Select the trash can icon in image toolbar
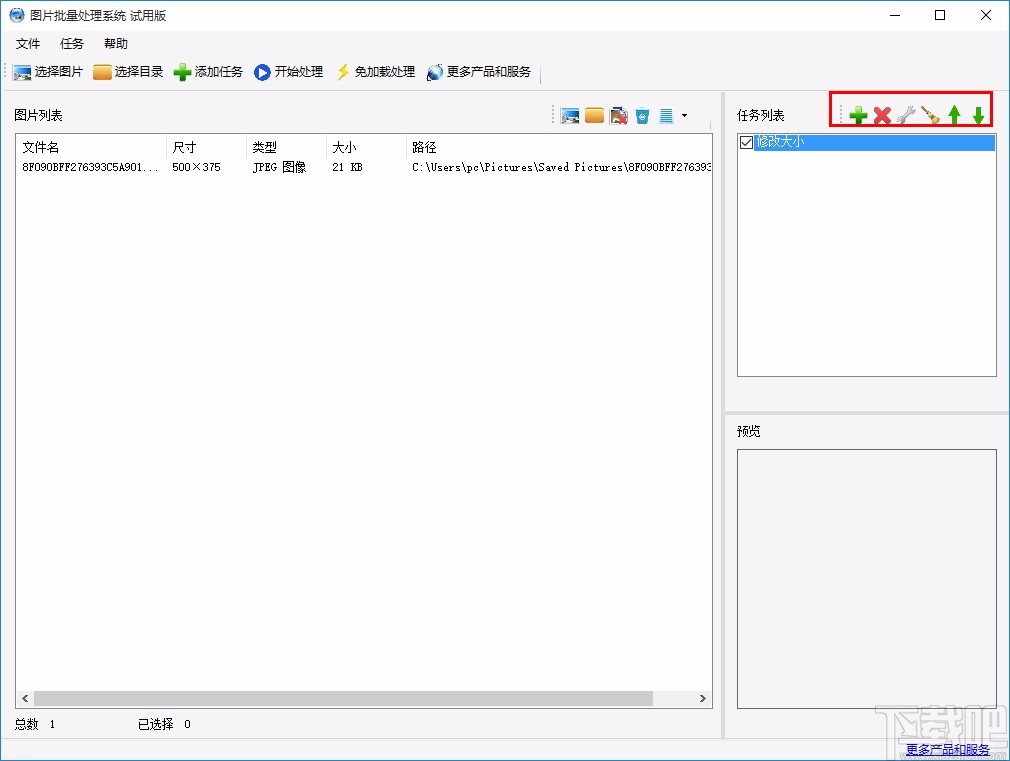Image resolution: width=1010 pixels, height=761 pixels. (x=641, y=114)
